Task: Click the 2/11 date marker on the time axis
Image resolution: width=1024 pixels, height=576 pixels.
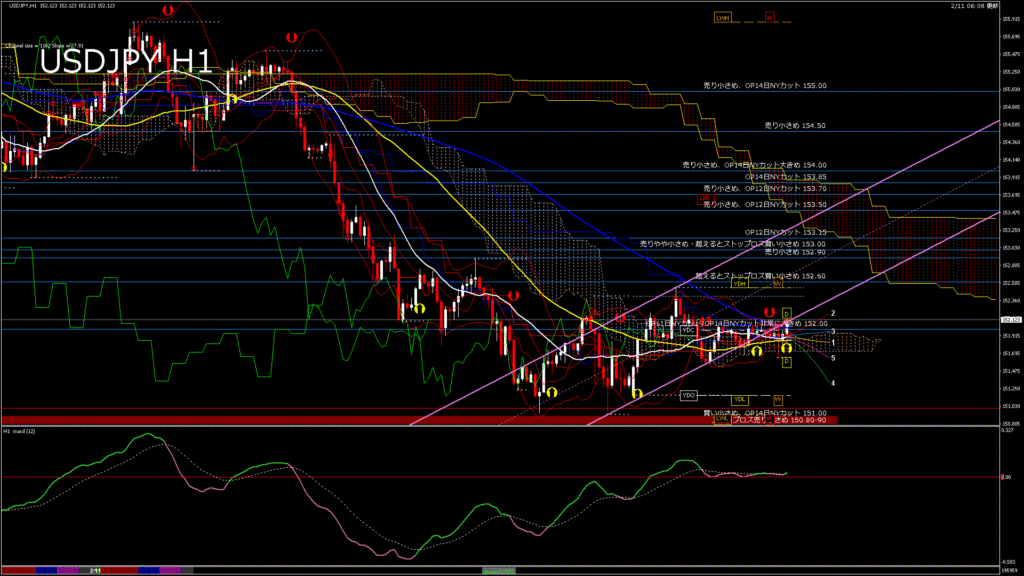Action: (x=95, y=571)
